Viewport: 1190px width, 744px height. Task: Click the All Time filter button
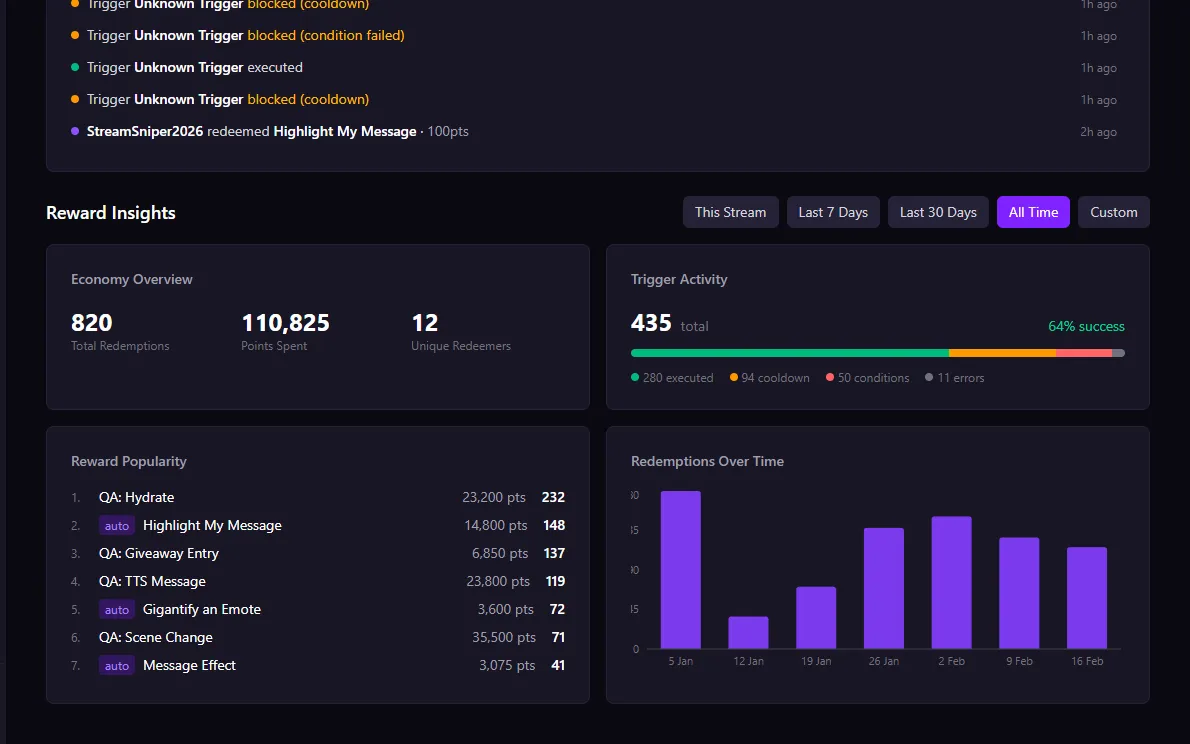click(1033, 212)
